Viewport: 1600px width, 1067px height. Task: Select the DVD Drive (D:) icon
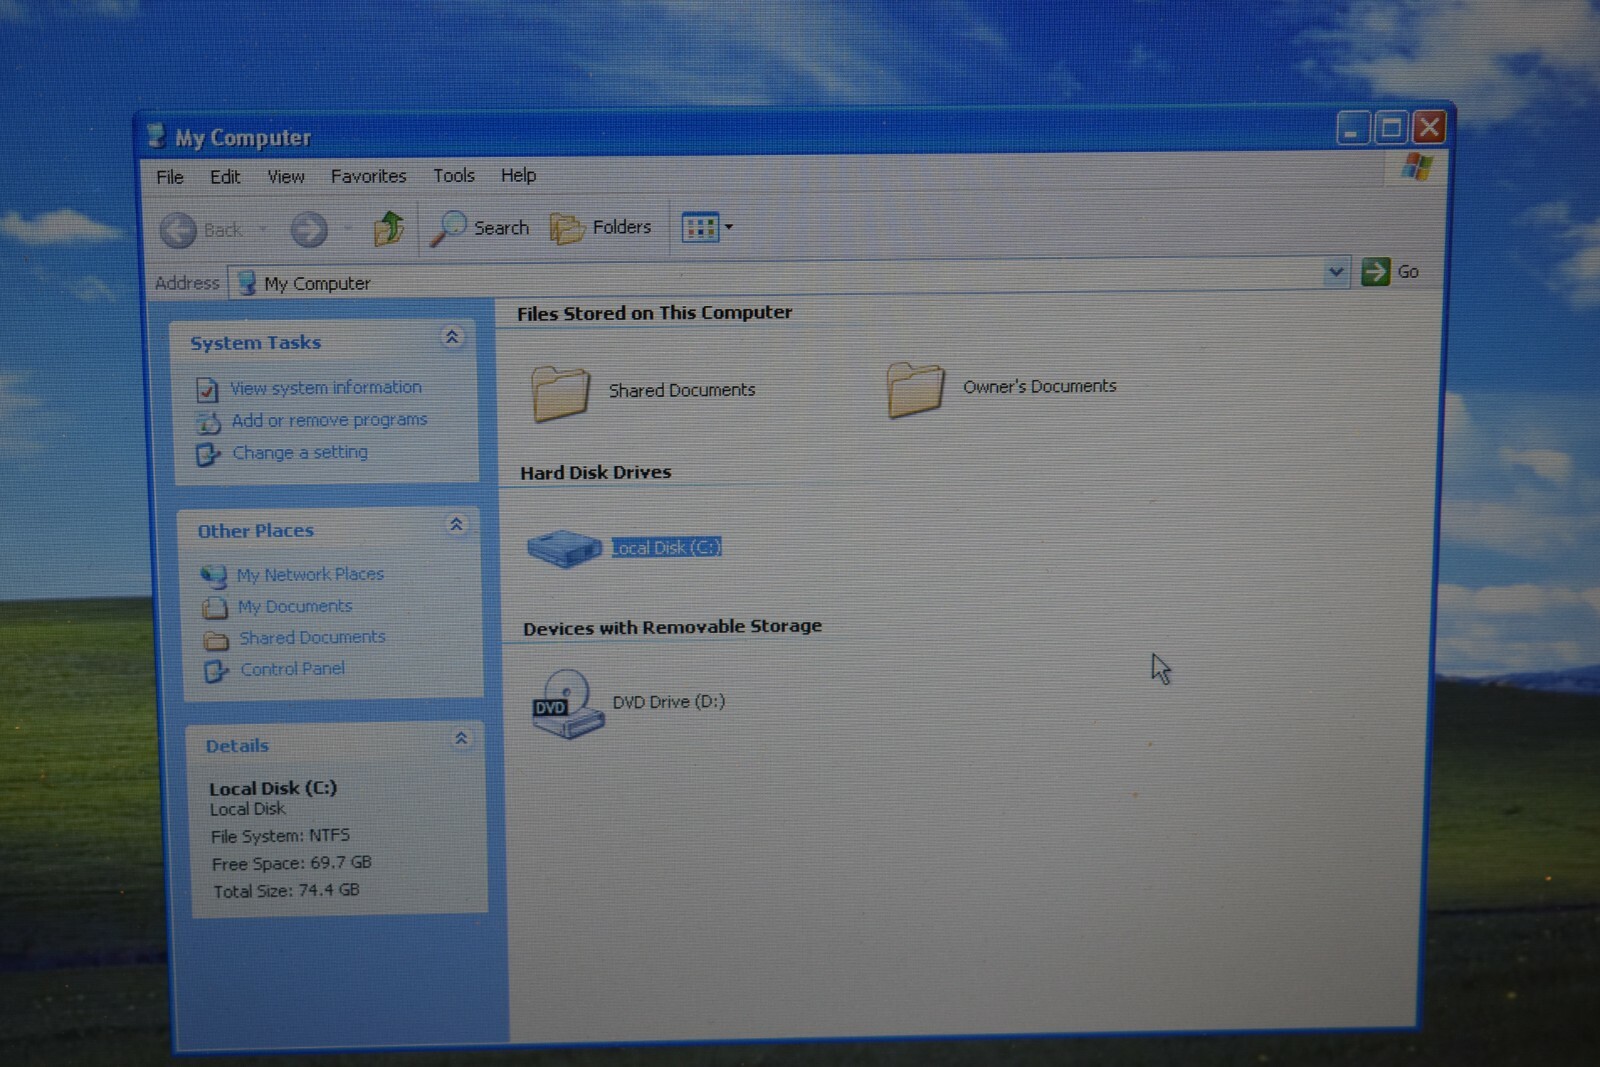point(567,704)
